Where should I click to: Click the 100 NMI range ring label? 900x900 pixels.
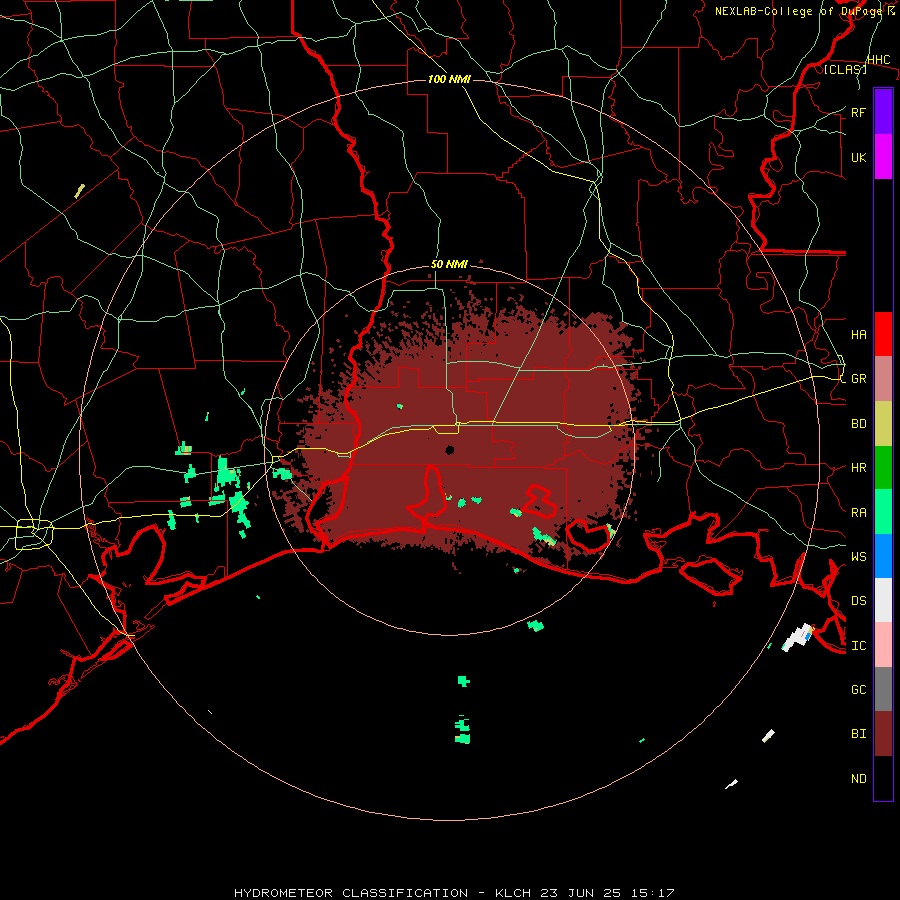449,79
